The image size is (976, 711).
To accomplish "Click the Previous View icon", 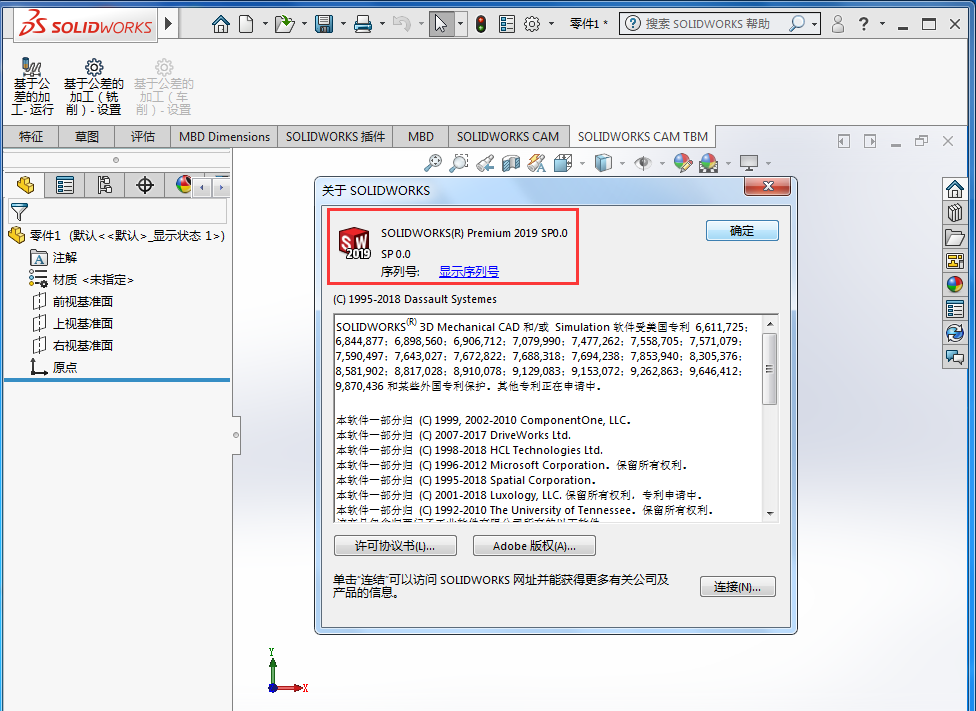I will point(485,163).
